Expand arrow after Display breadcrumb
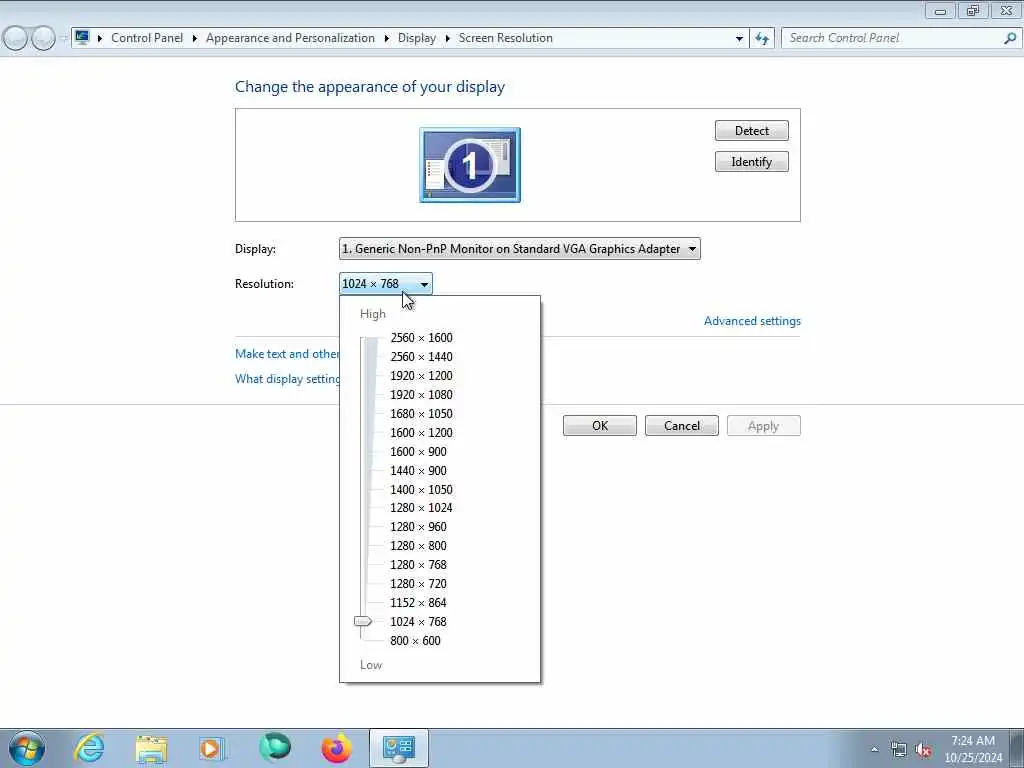 pyautogui.click(x=447, y=39)
